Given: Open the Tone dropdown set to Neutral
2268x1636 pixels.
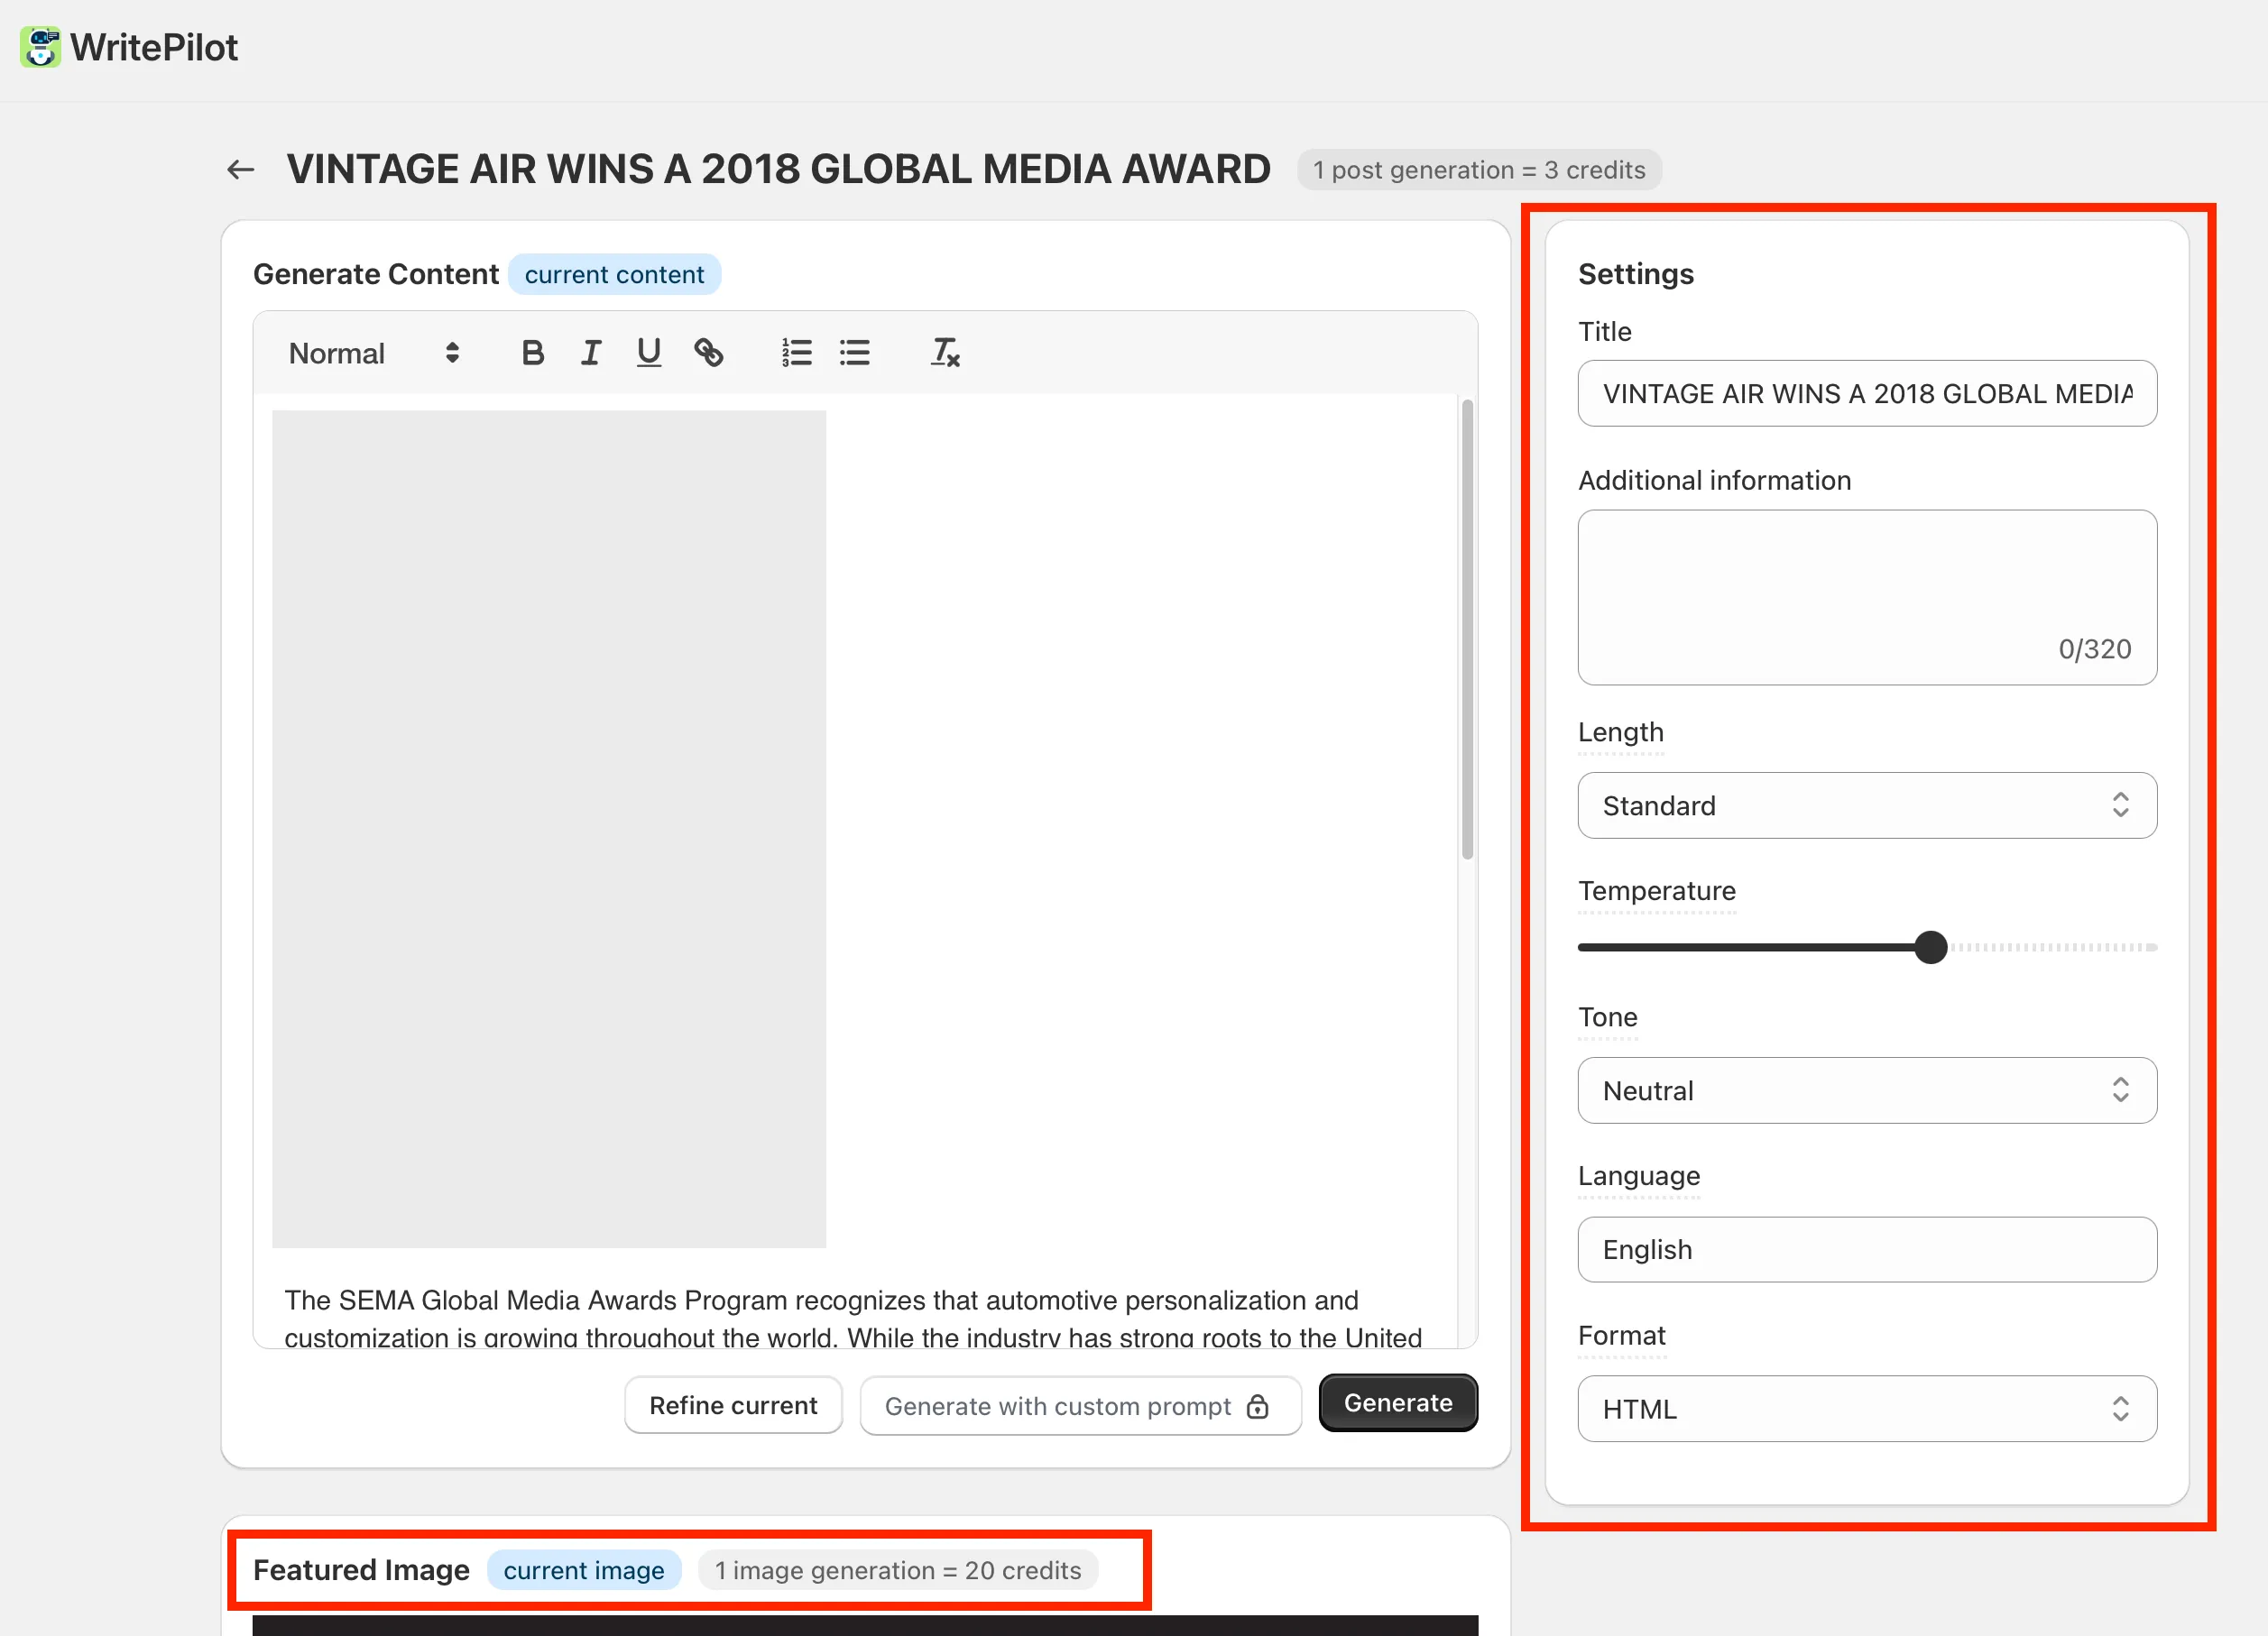Looking at the screenshot, I should tap(1866, 1091).
